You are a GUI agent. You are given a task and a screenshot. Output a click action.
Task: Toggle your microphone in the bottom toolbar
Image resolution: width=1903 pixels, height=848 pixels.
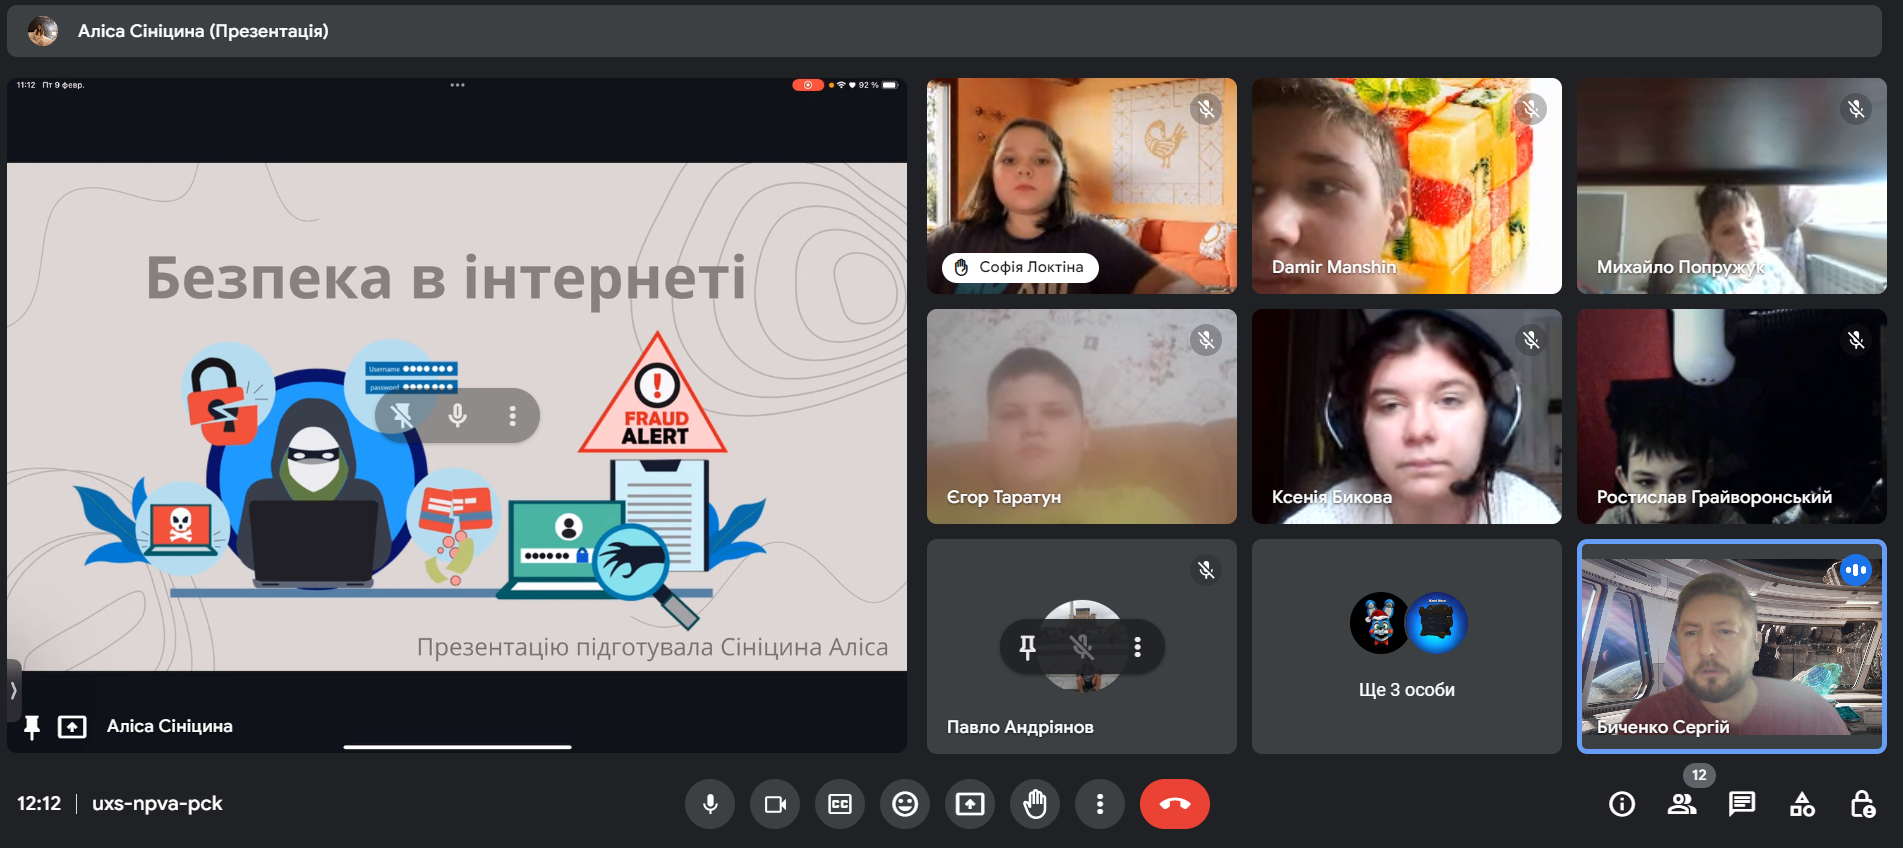(710, 804)
